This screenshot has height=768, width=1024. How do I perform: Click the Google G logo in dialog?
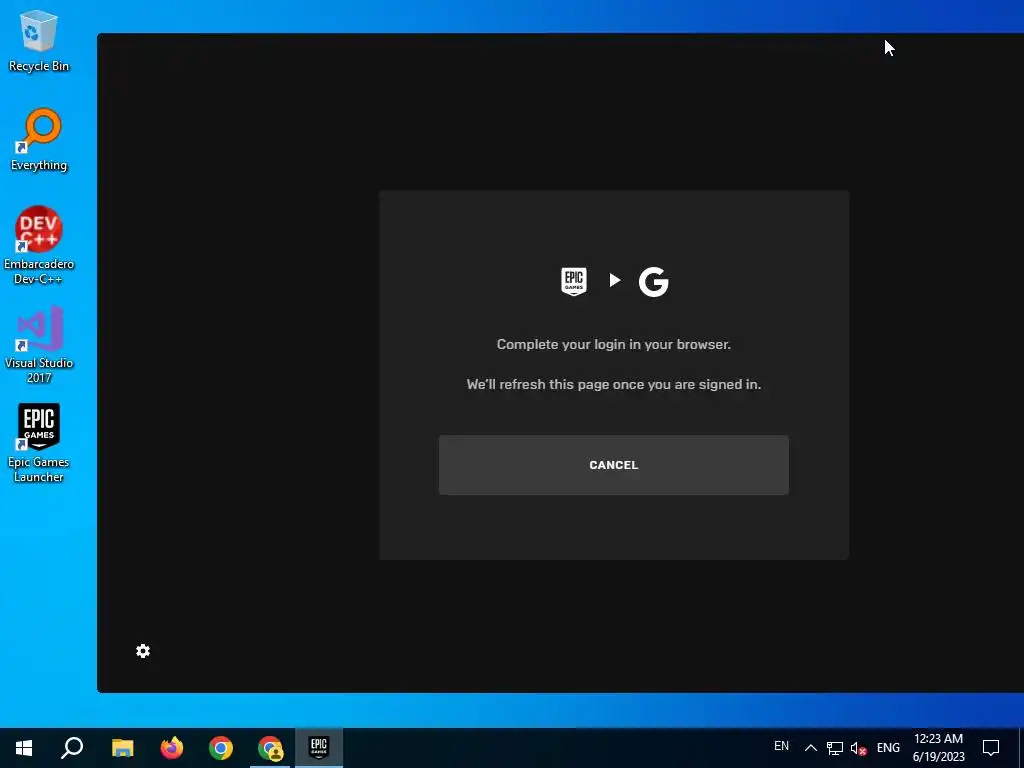(x=654, y=281)
